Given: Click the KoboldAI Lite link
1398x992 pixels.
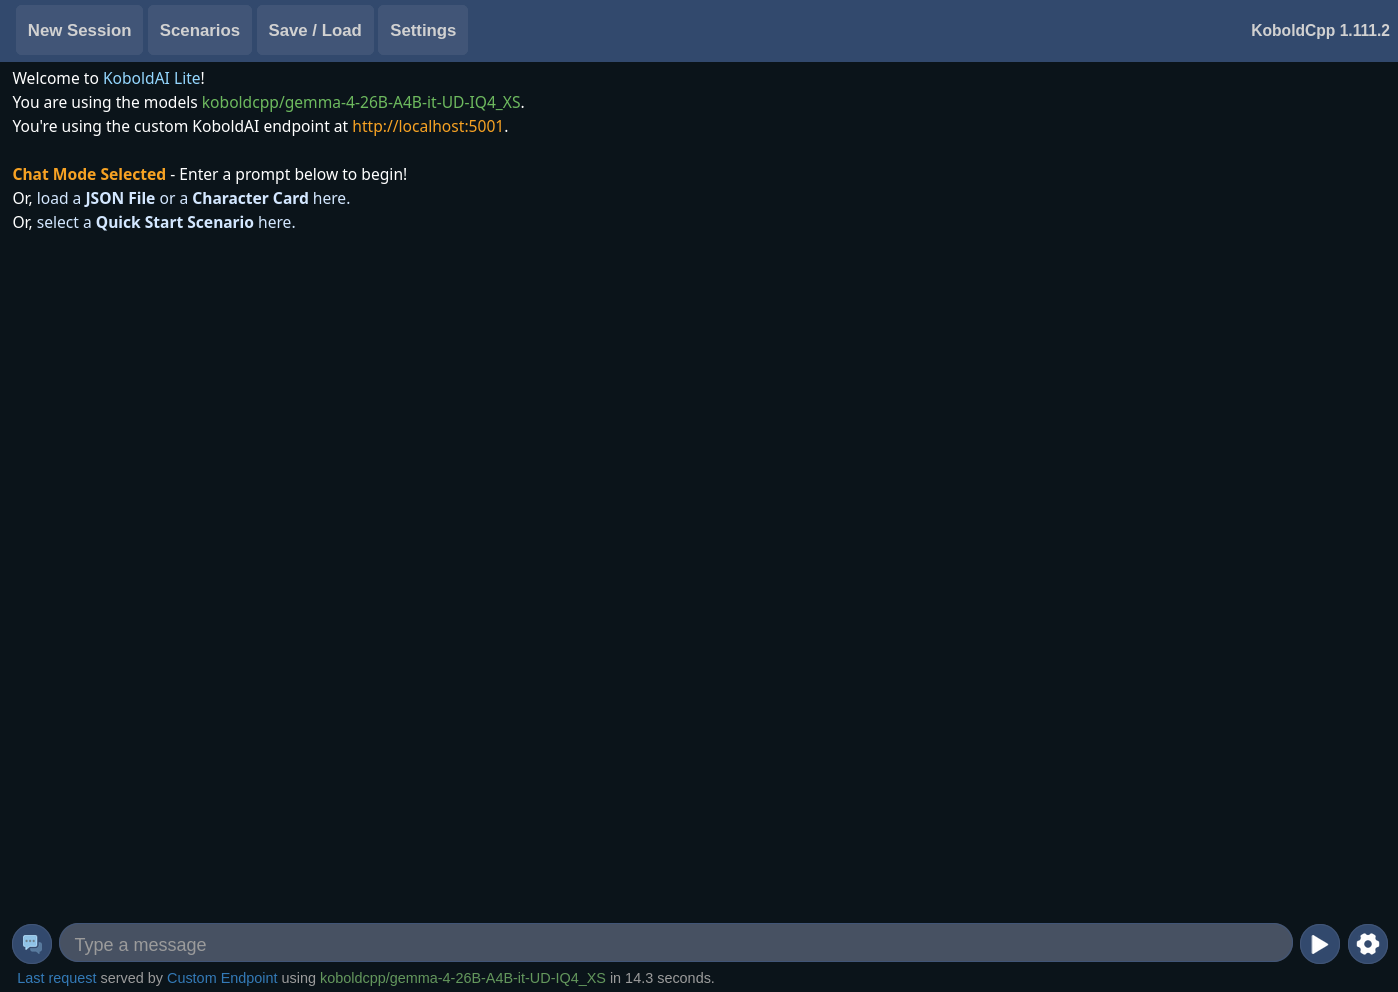Looking at the screenshot, I should coord(152,78).
